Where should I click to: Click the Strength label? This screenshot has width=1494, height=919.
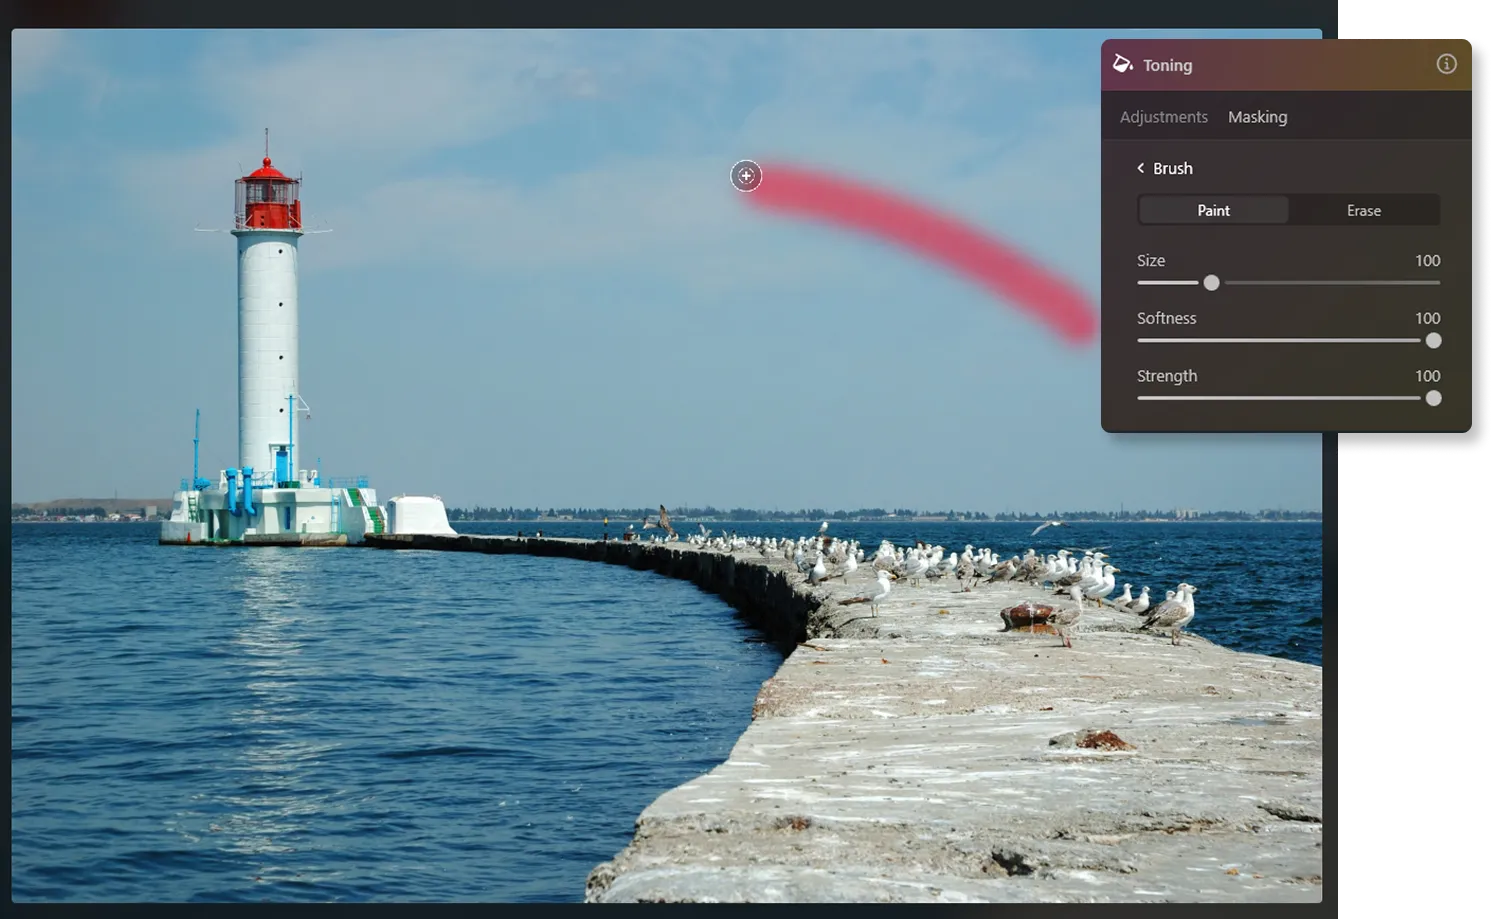click(x=1166, y=376)
